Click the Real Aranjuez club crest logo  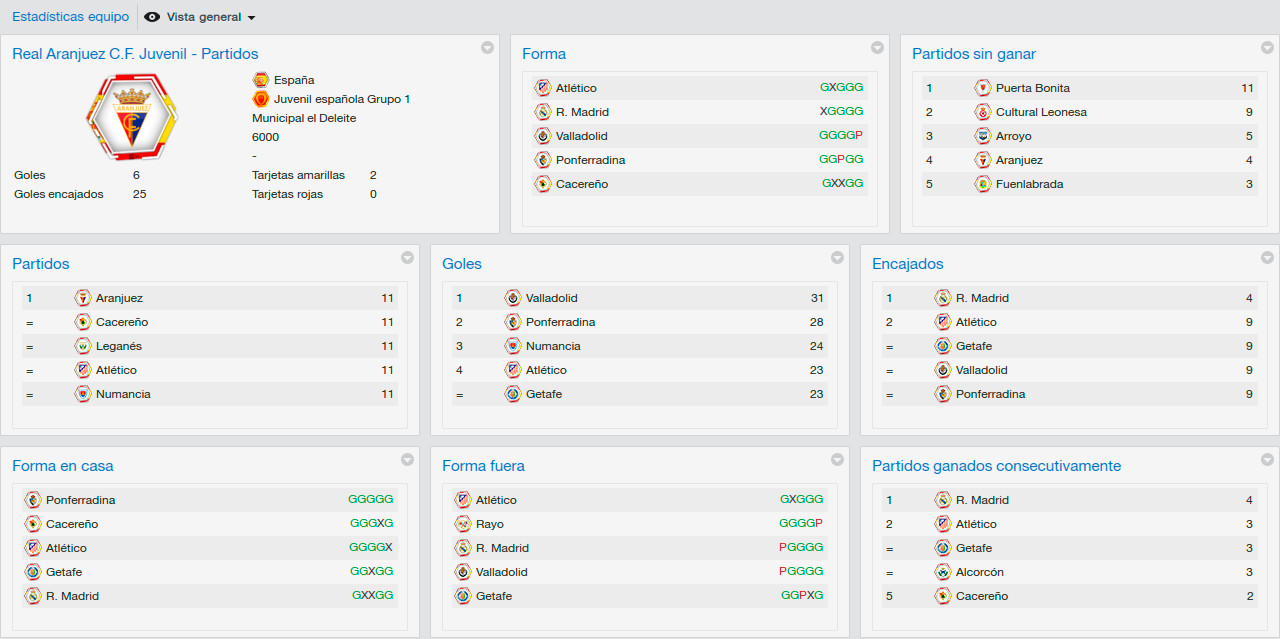coord(132,117)
